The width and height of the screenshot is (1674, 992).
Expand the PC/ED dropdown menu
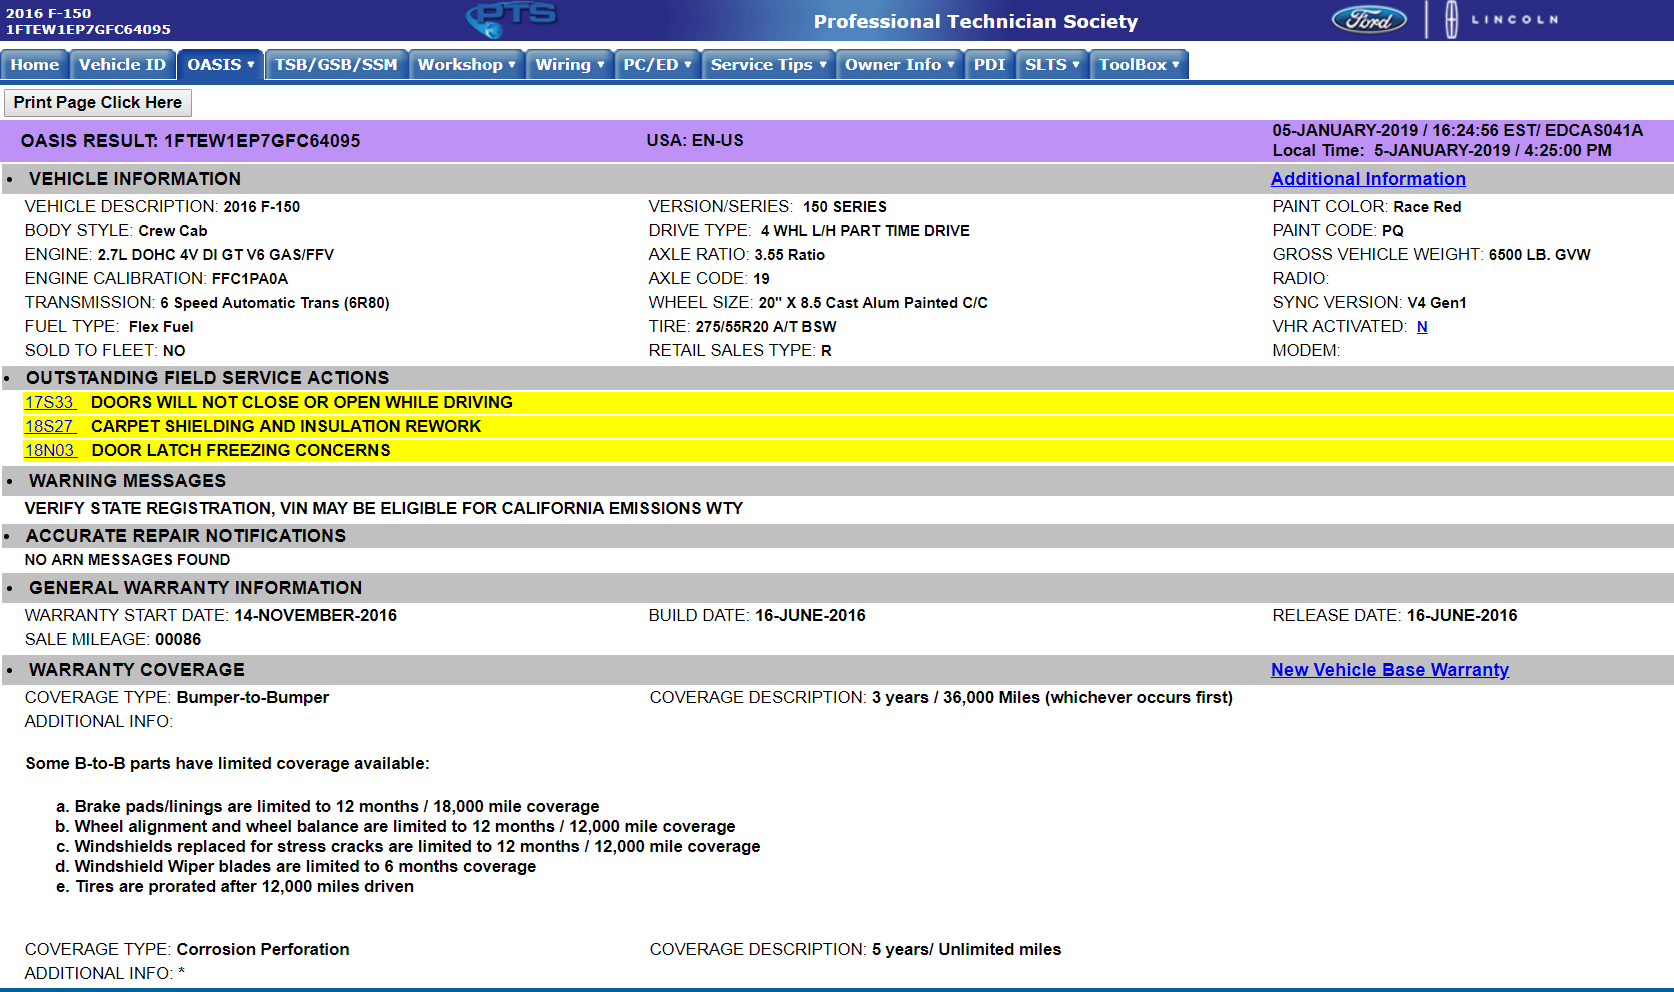657,65
